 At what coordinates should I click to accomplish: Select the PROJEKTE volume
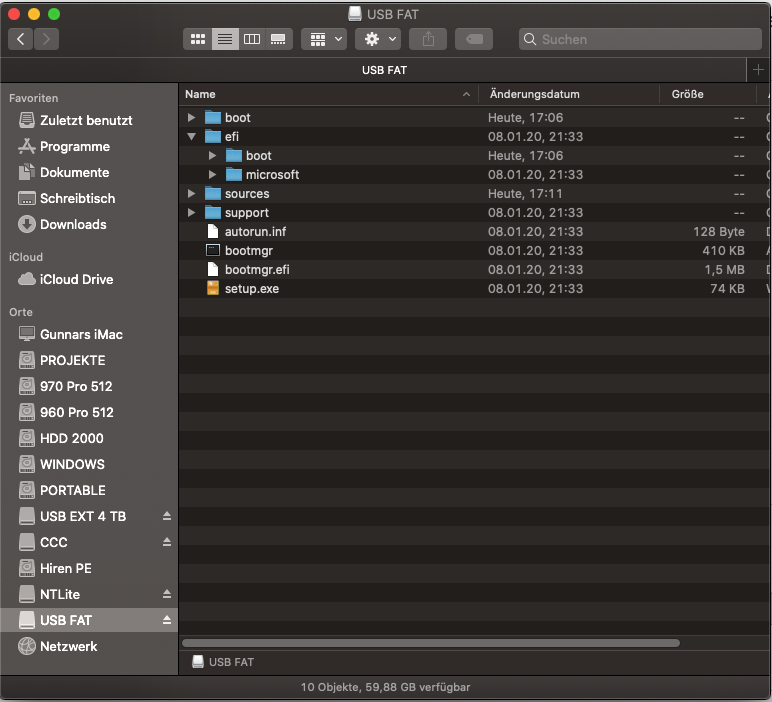coord(89,360)
